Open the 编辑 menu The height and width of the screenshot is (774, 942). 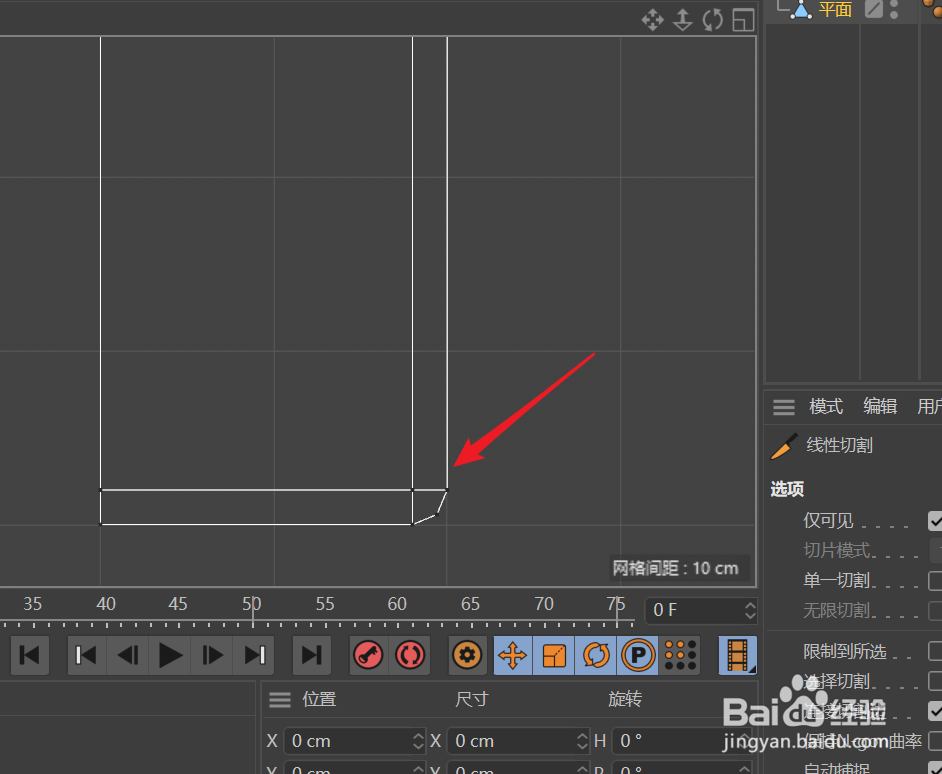(x=879, y=406)
